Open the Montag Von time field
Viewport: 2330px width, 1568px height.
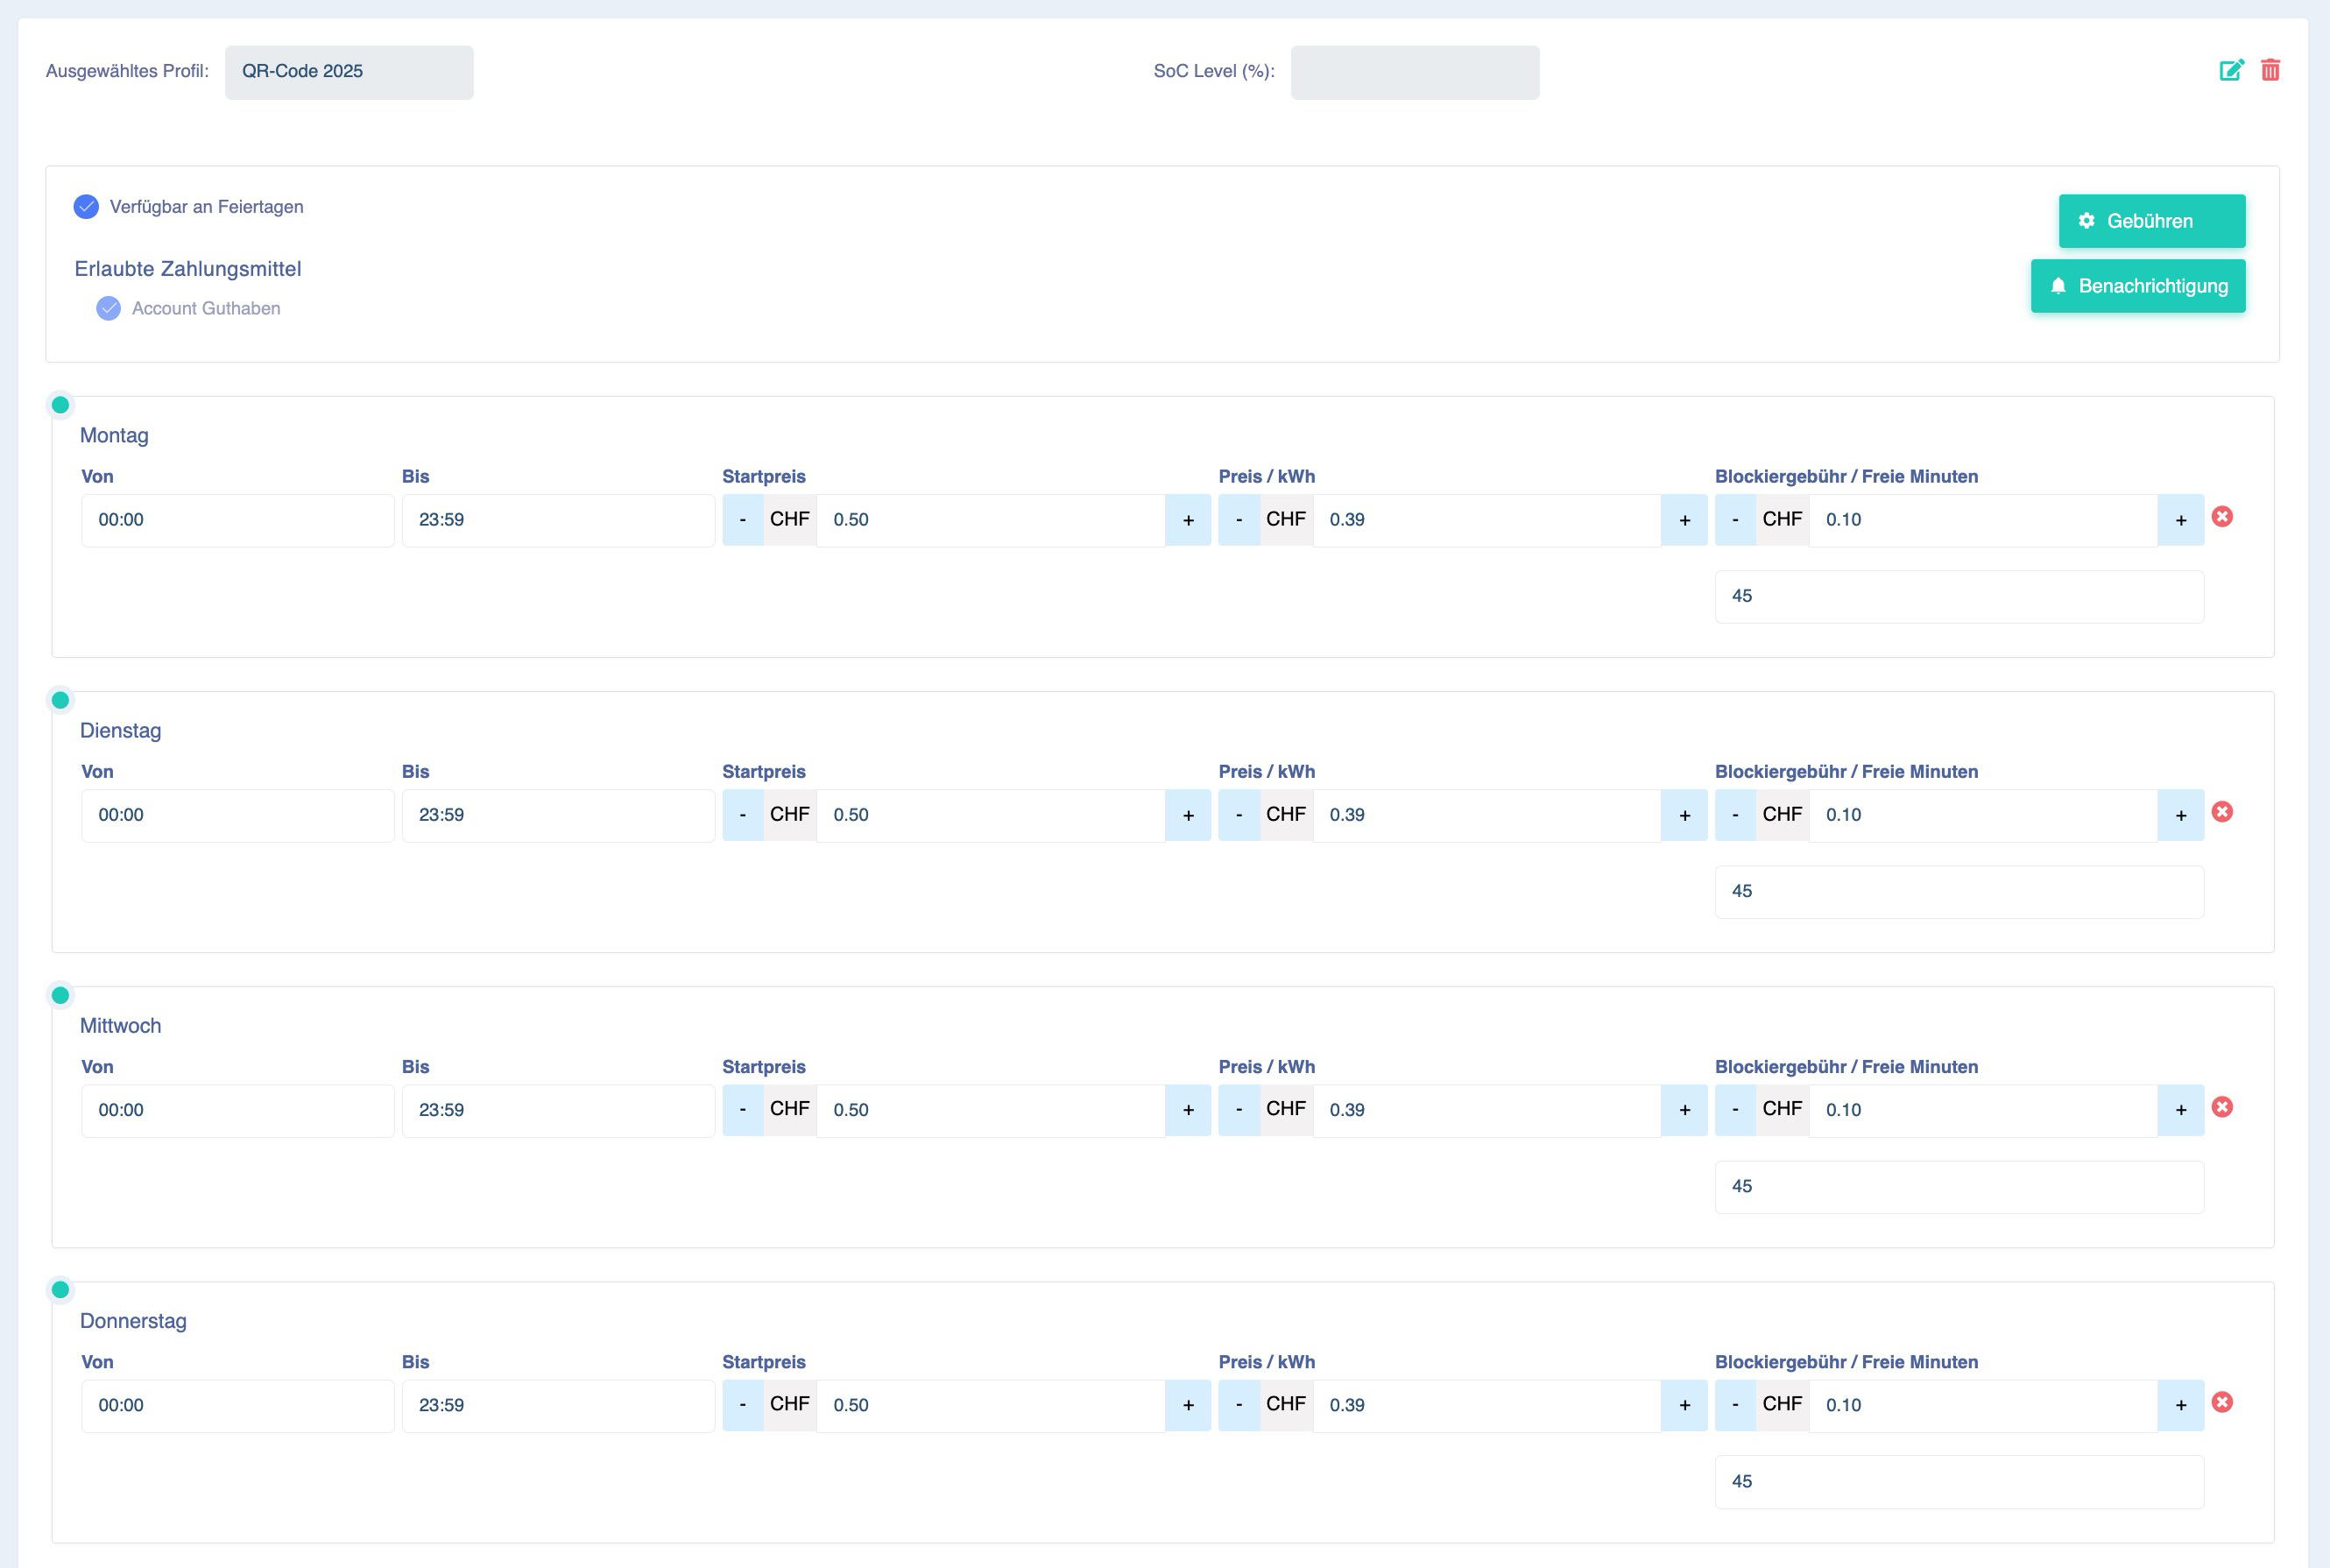238,520
